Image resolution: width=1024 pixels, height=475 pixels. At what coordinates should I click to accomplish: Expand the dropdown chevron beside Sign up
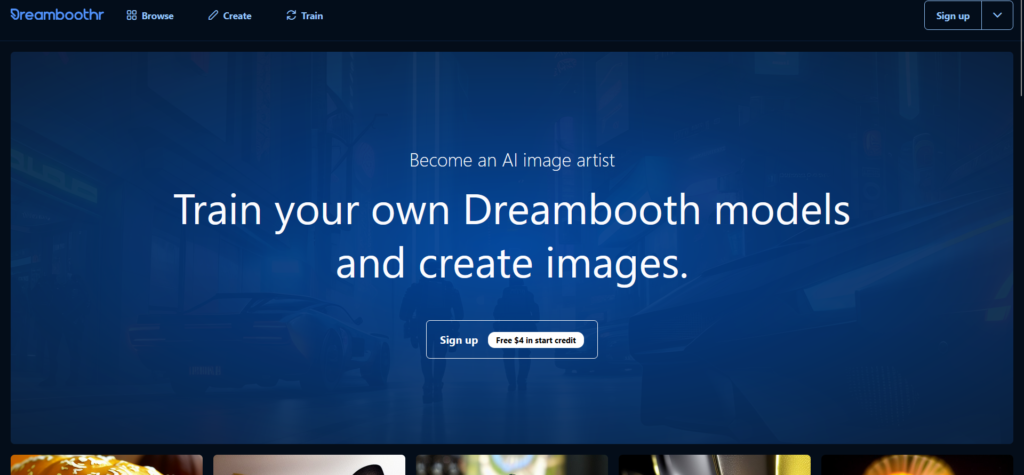tap(997, 16)
